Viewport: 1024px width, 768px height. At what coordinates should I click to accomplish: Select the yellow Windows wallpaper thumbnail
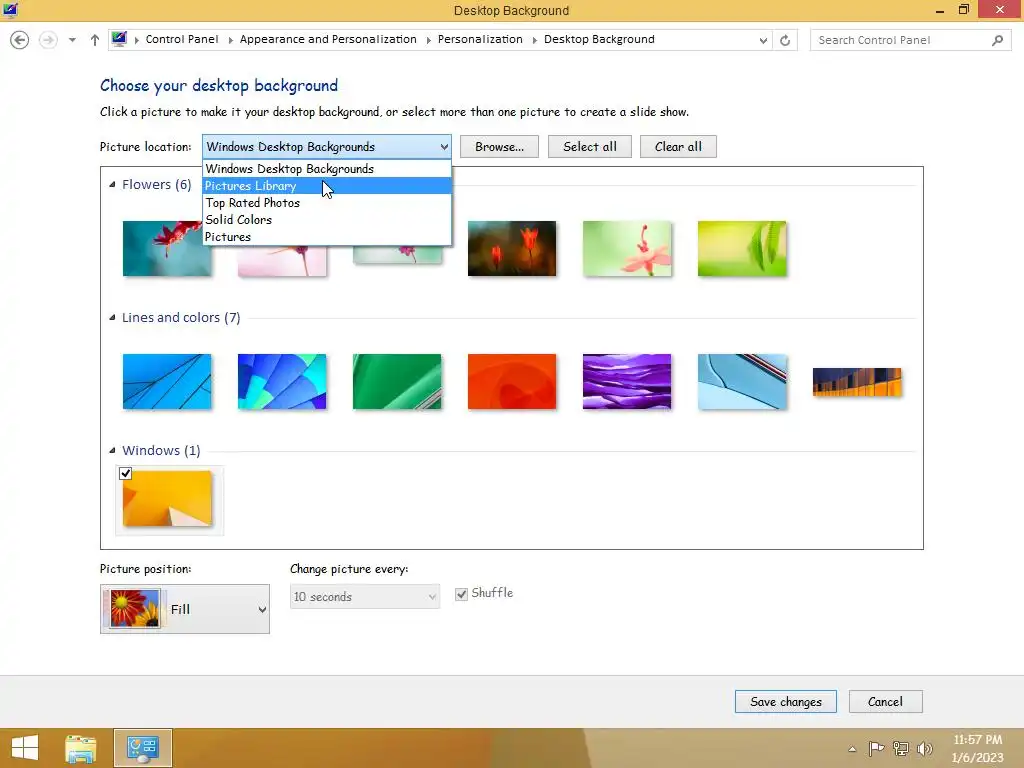[x=167, y=498]
